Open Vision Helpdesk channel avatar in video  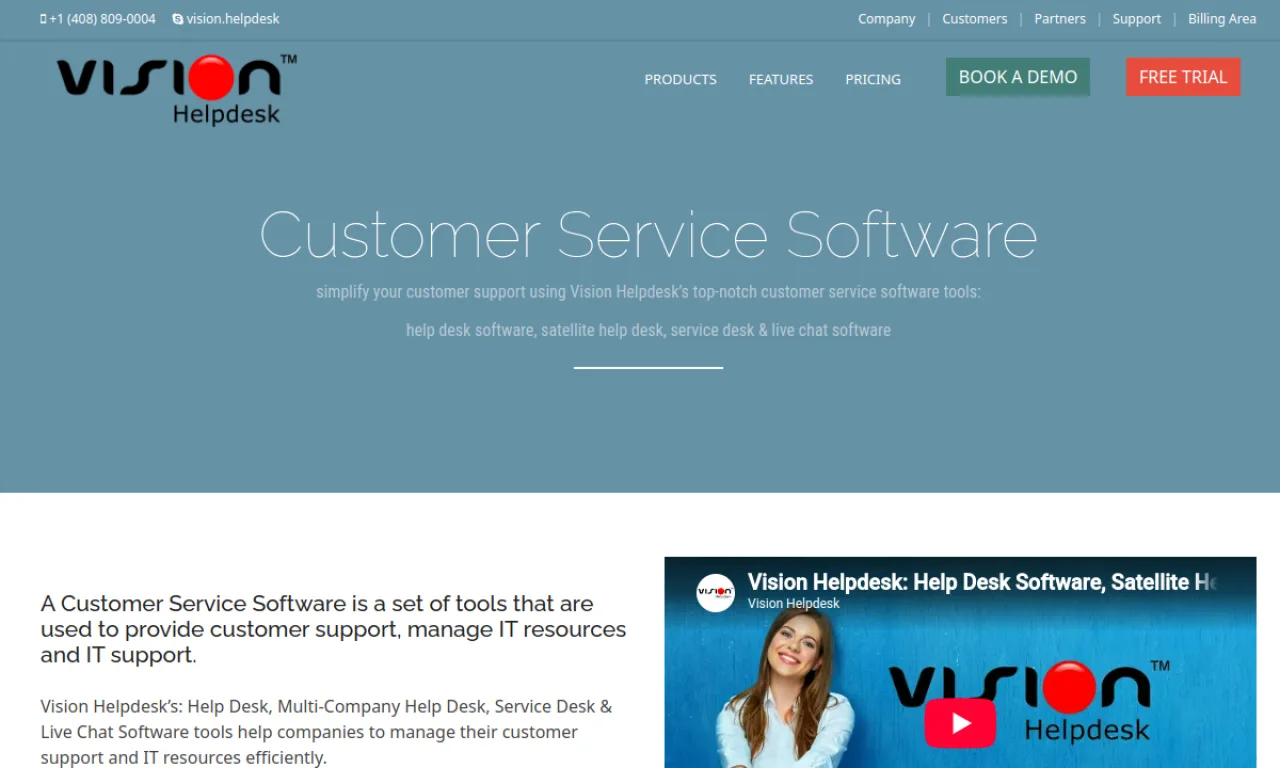point(716,592)
